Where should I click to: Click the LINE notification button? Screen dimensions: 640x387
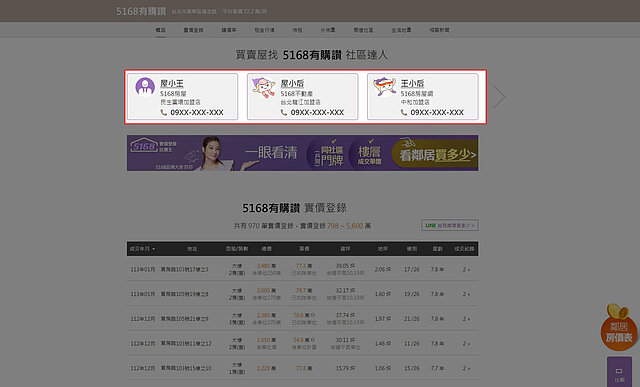point(450,225)
